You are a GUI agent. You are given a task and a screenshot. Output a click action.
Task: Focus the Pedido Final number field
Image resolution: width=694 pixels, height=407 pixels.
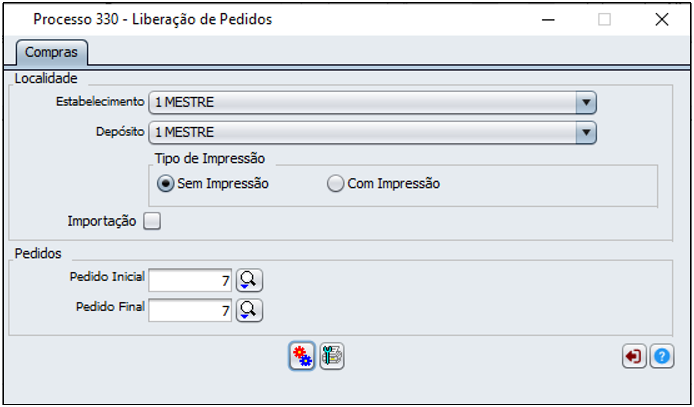(x=190, y=310)
